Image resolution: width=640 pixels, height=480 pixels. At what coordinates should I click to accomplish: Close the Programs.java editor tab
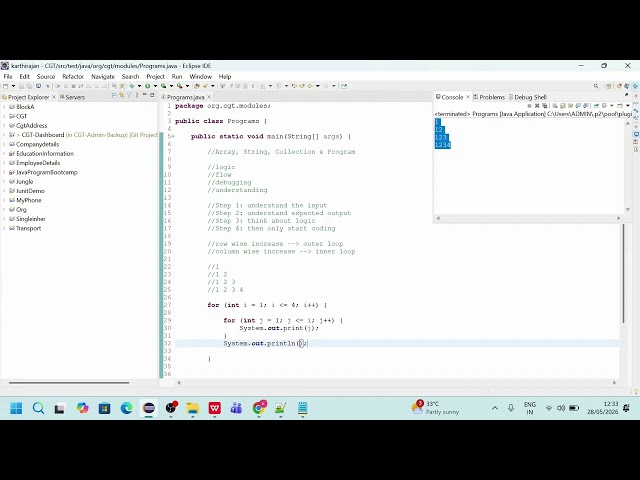[209, 97]
